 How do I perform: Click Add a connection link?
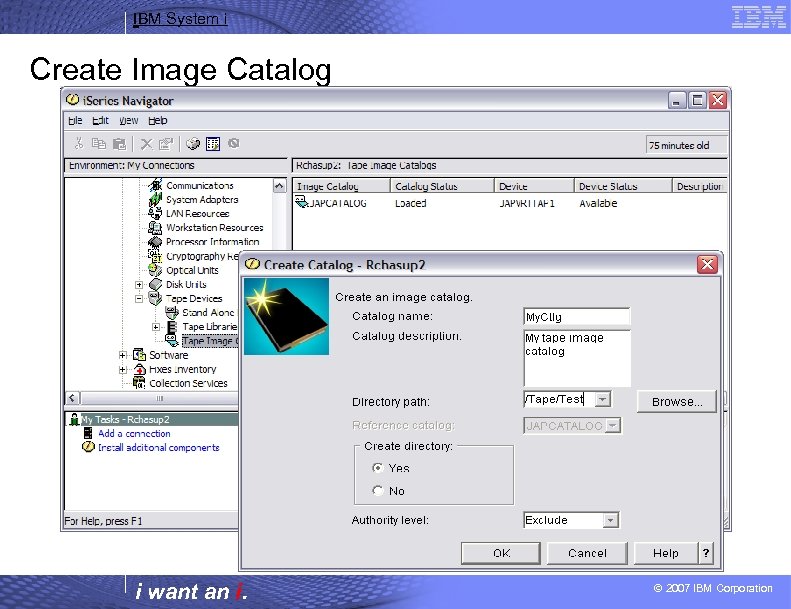click(x=134, y=433)
